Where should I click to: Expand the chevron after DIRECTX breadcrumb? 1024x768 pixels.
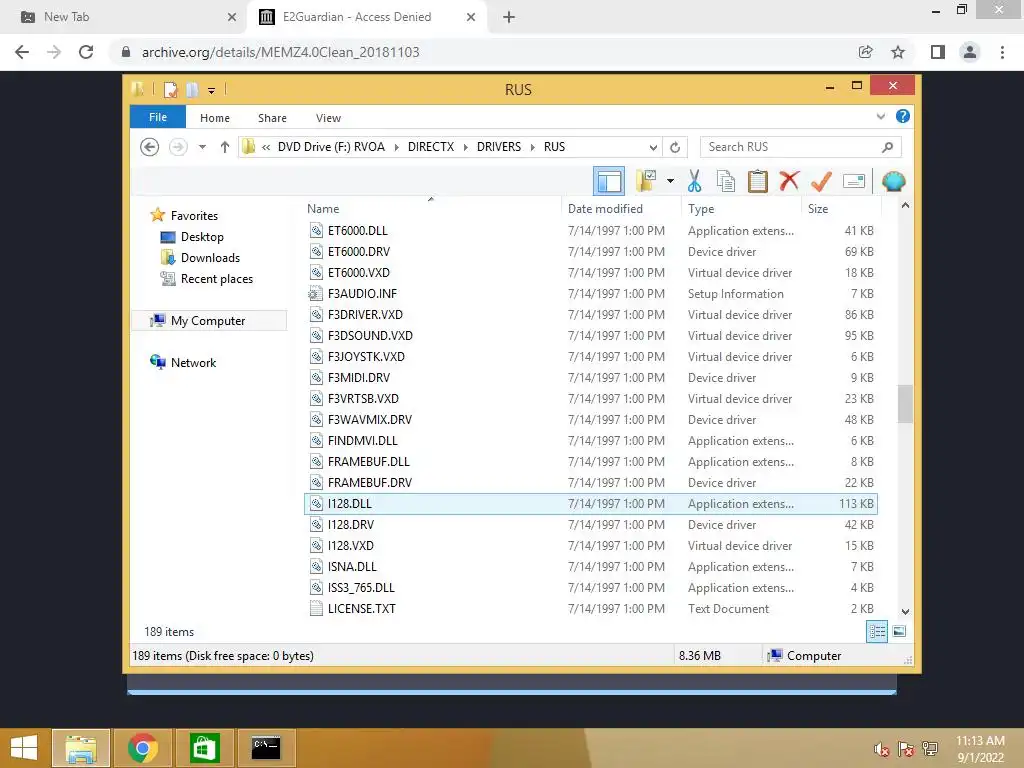point(466,147)
